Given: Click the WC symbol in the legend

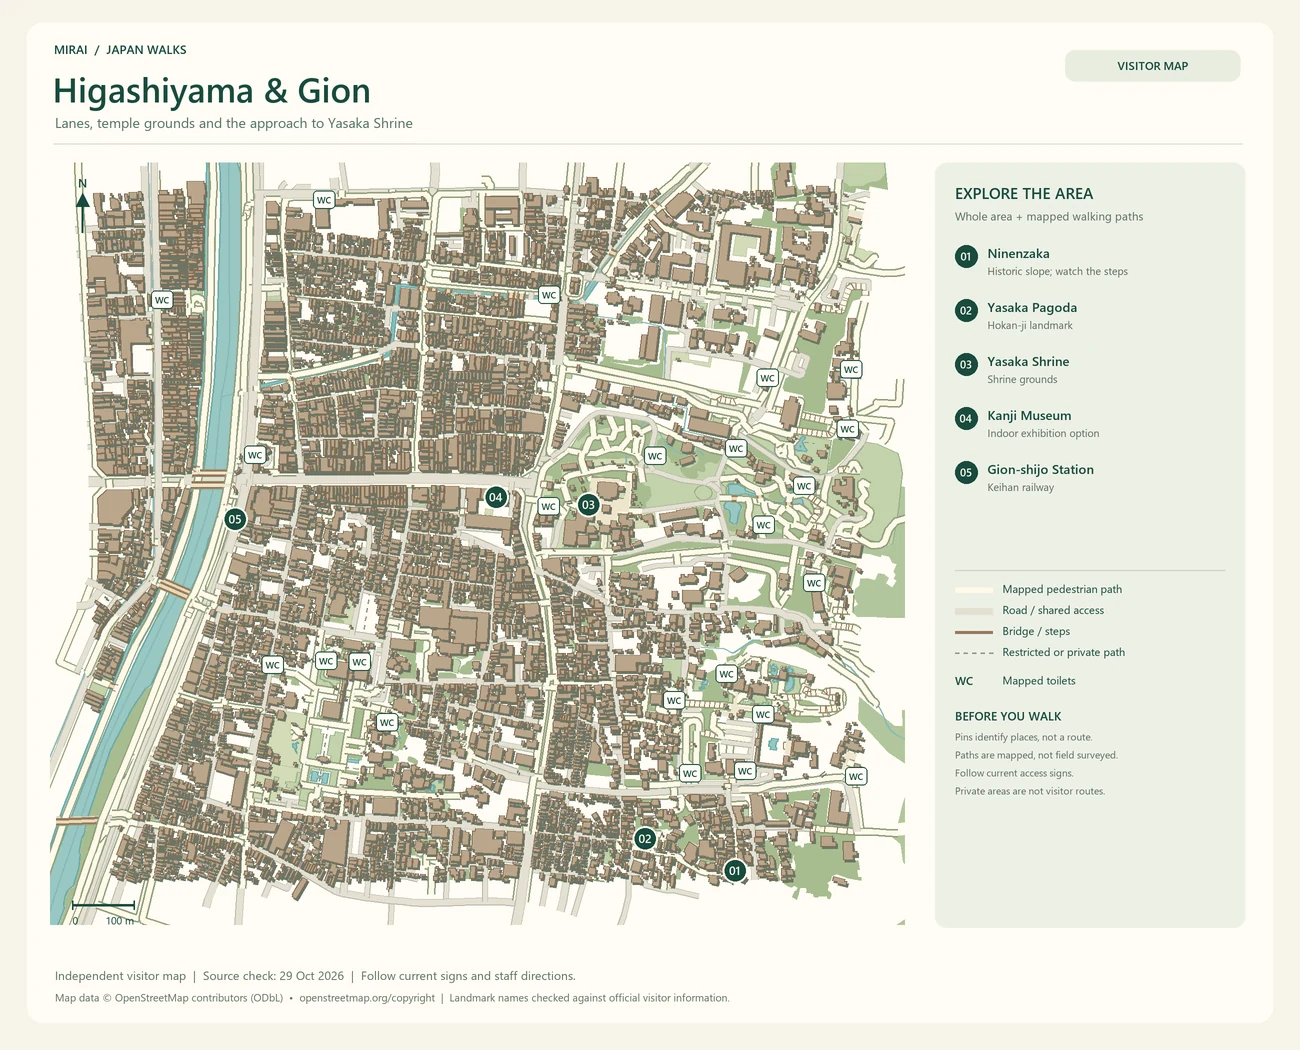Looking at the screenshot, I should pyautogui.click(x=964, y=681).
